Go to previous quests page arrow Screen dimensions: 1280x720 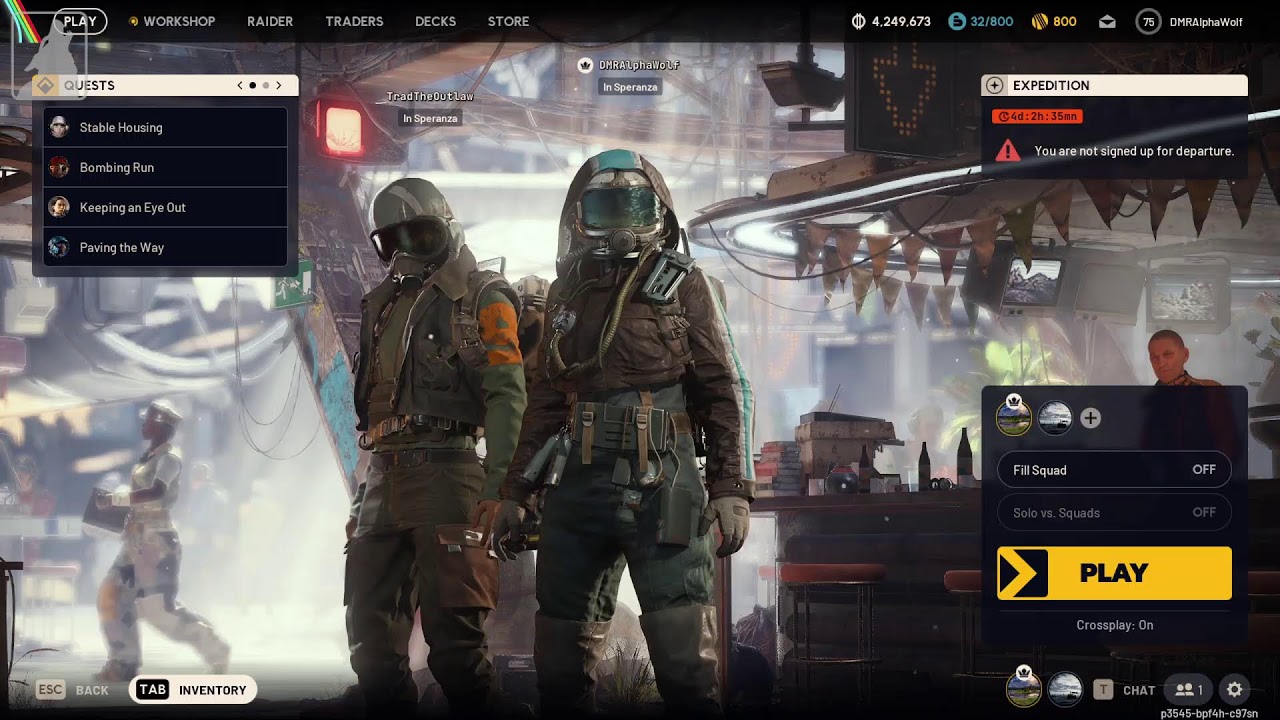tap(240, 85)
